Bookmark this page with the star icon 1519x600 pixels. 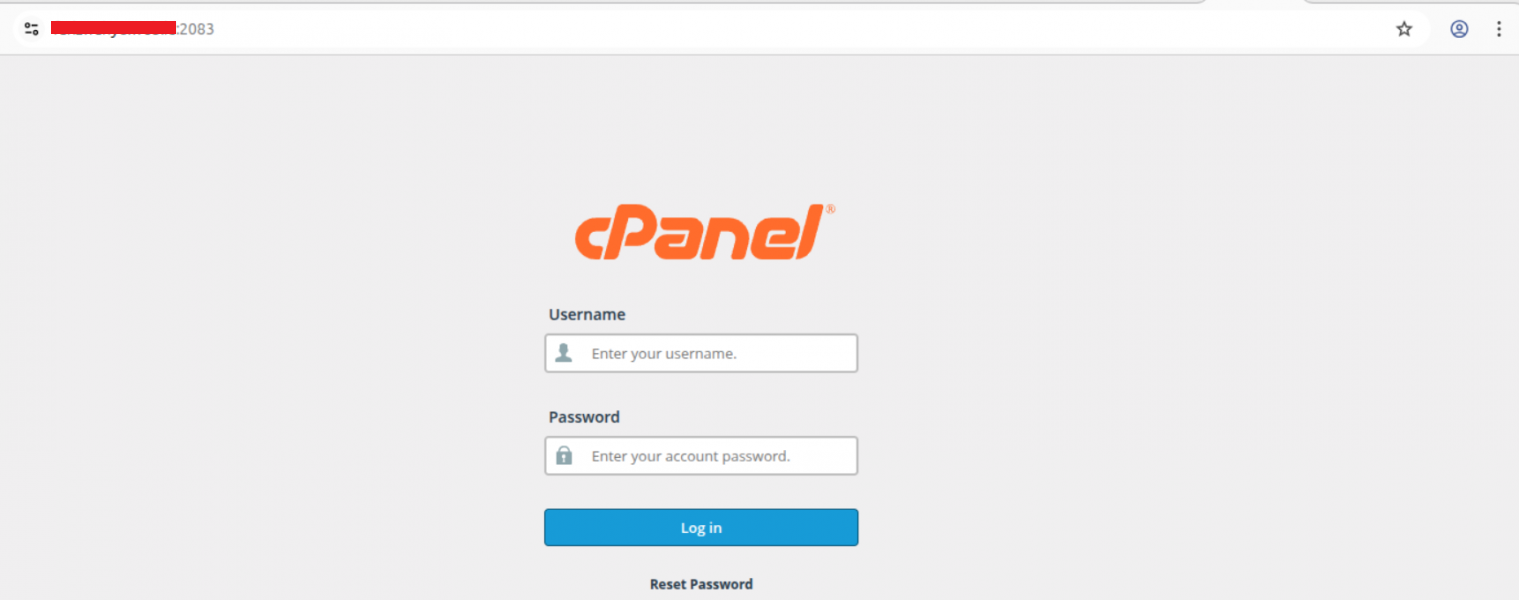coord(1404,29)
